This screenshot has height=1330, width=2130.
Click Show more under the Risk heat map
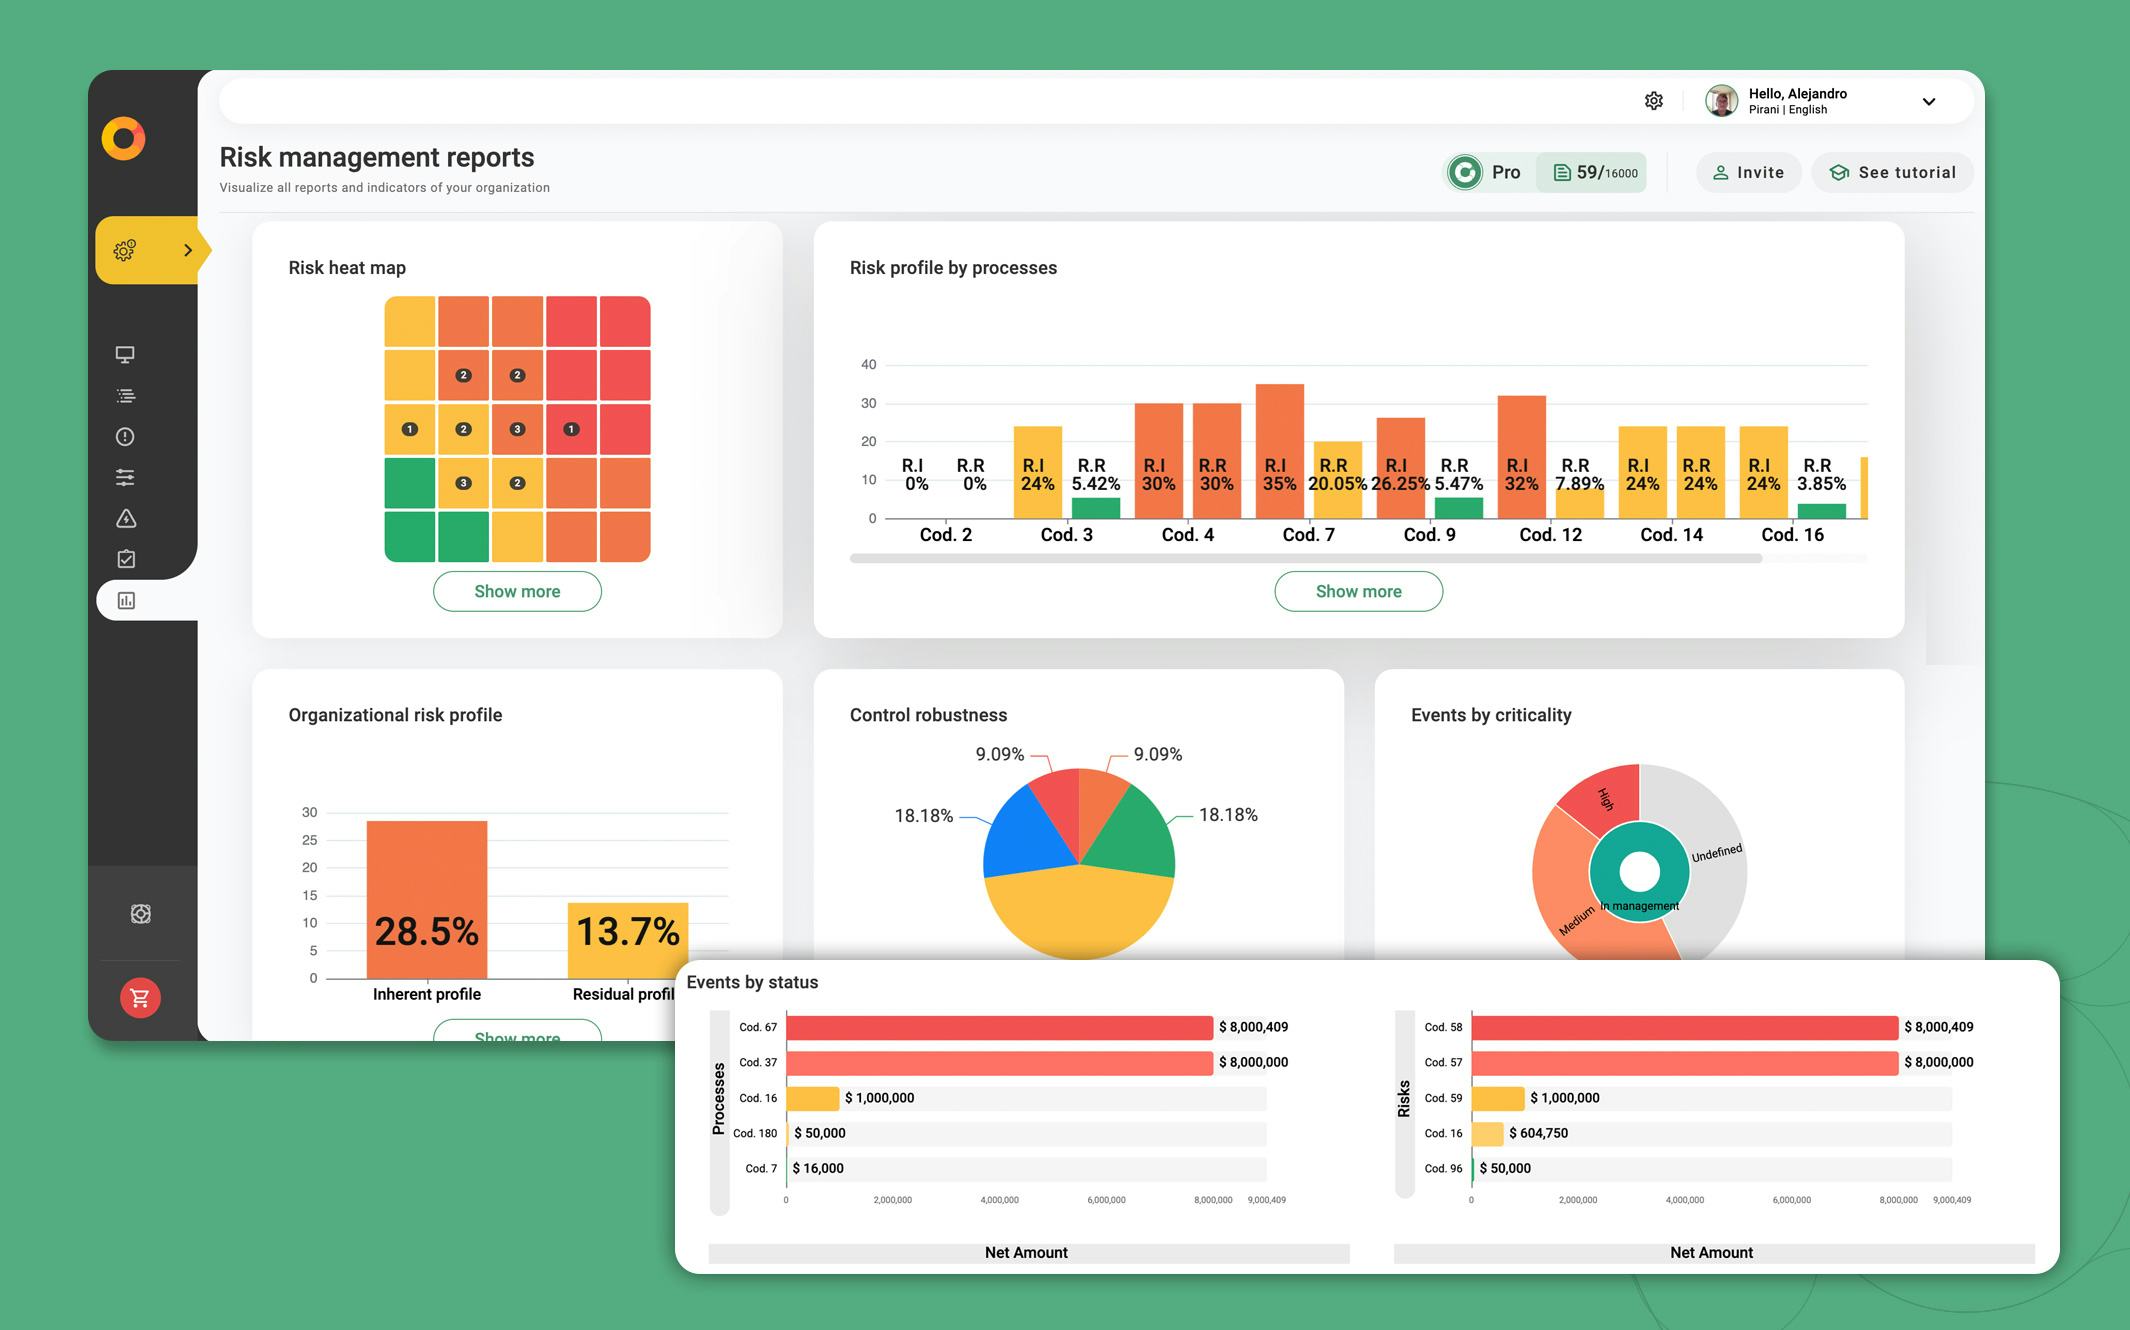(x=516, y=591)
